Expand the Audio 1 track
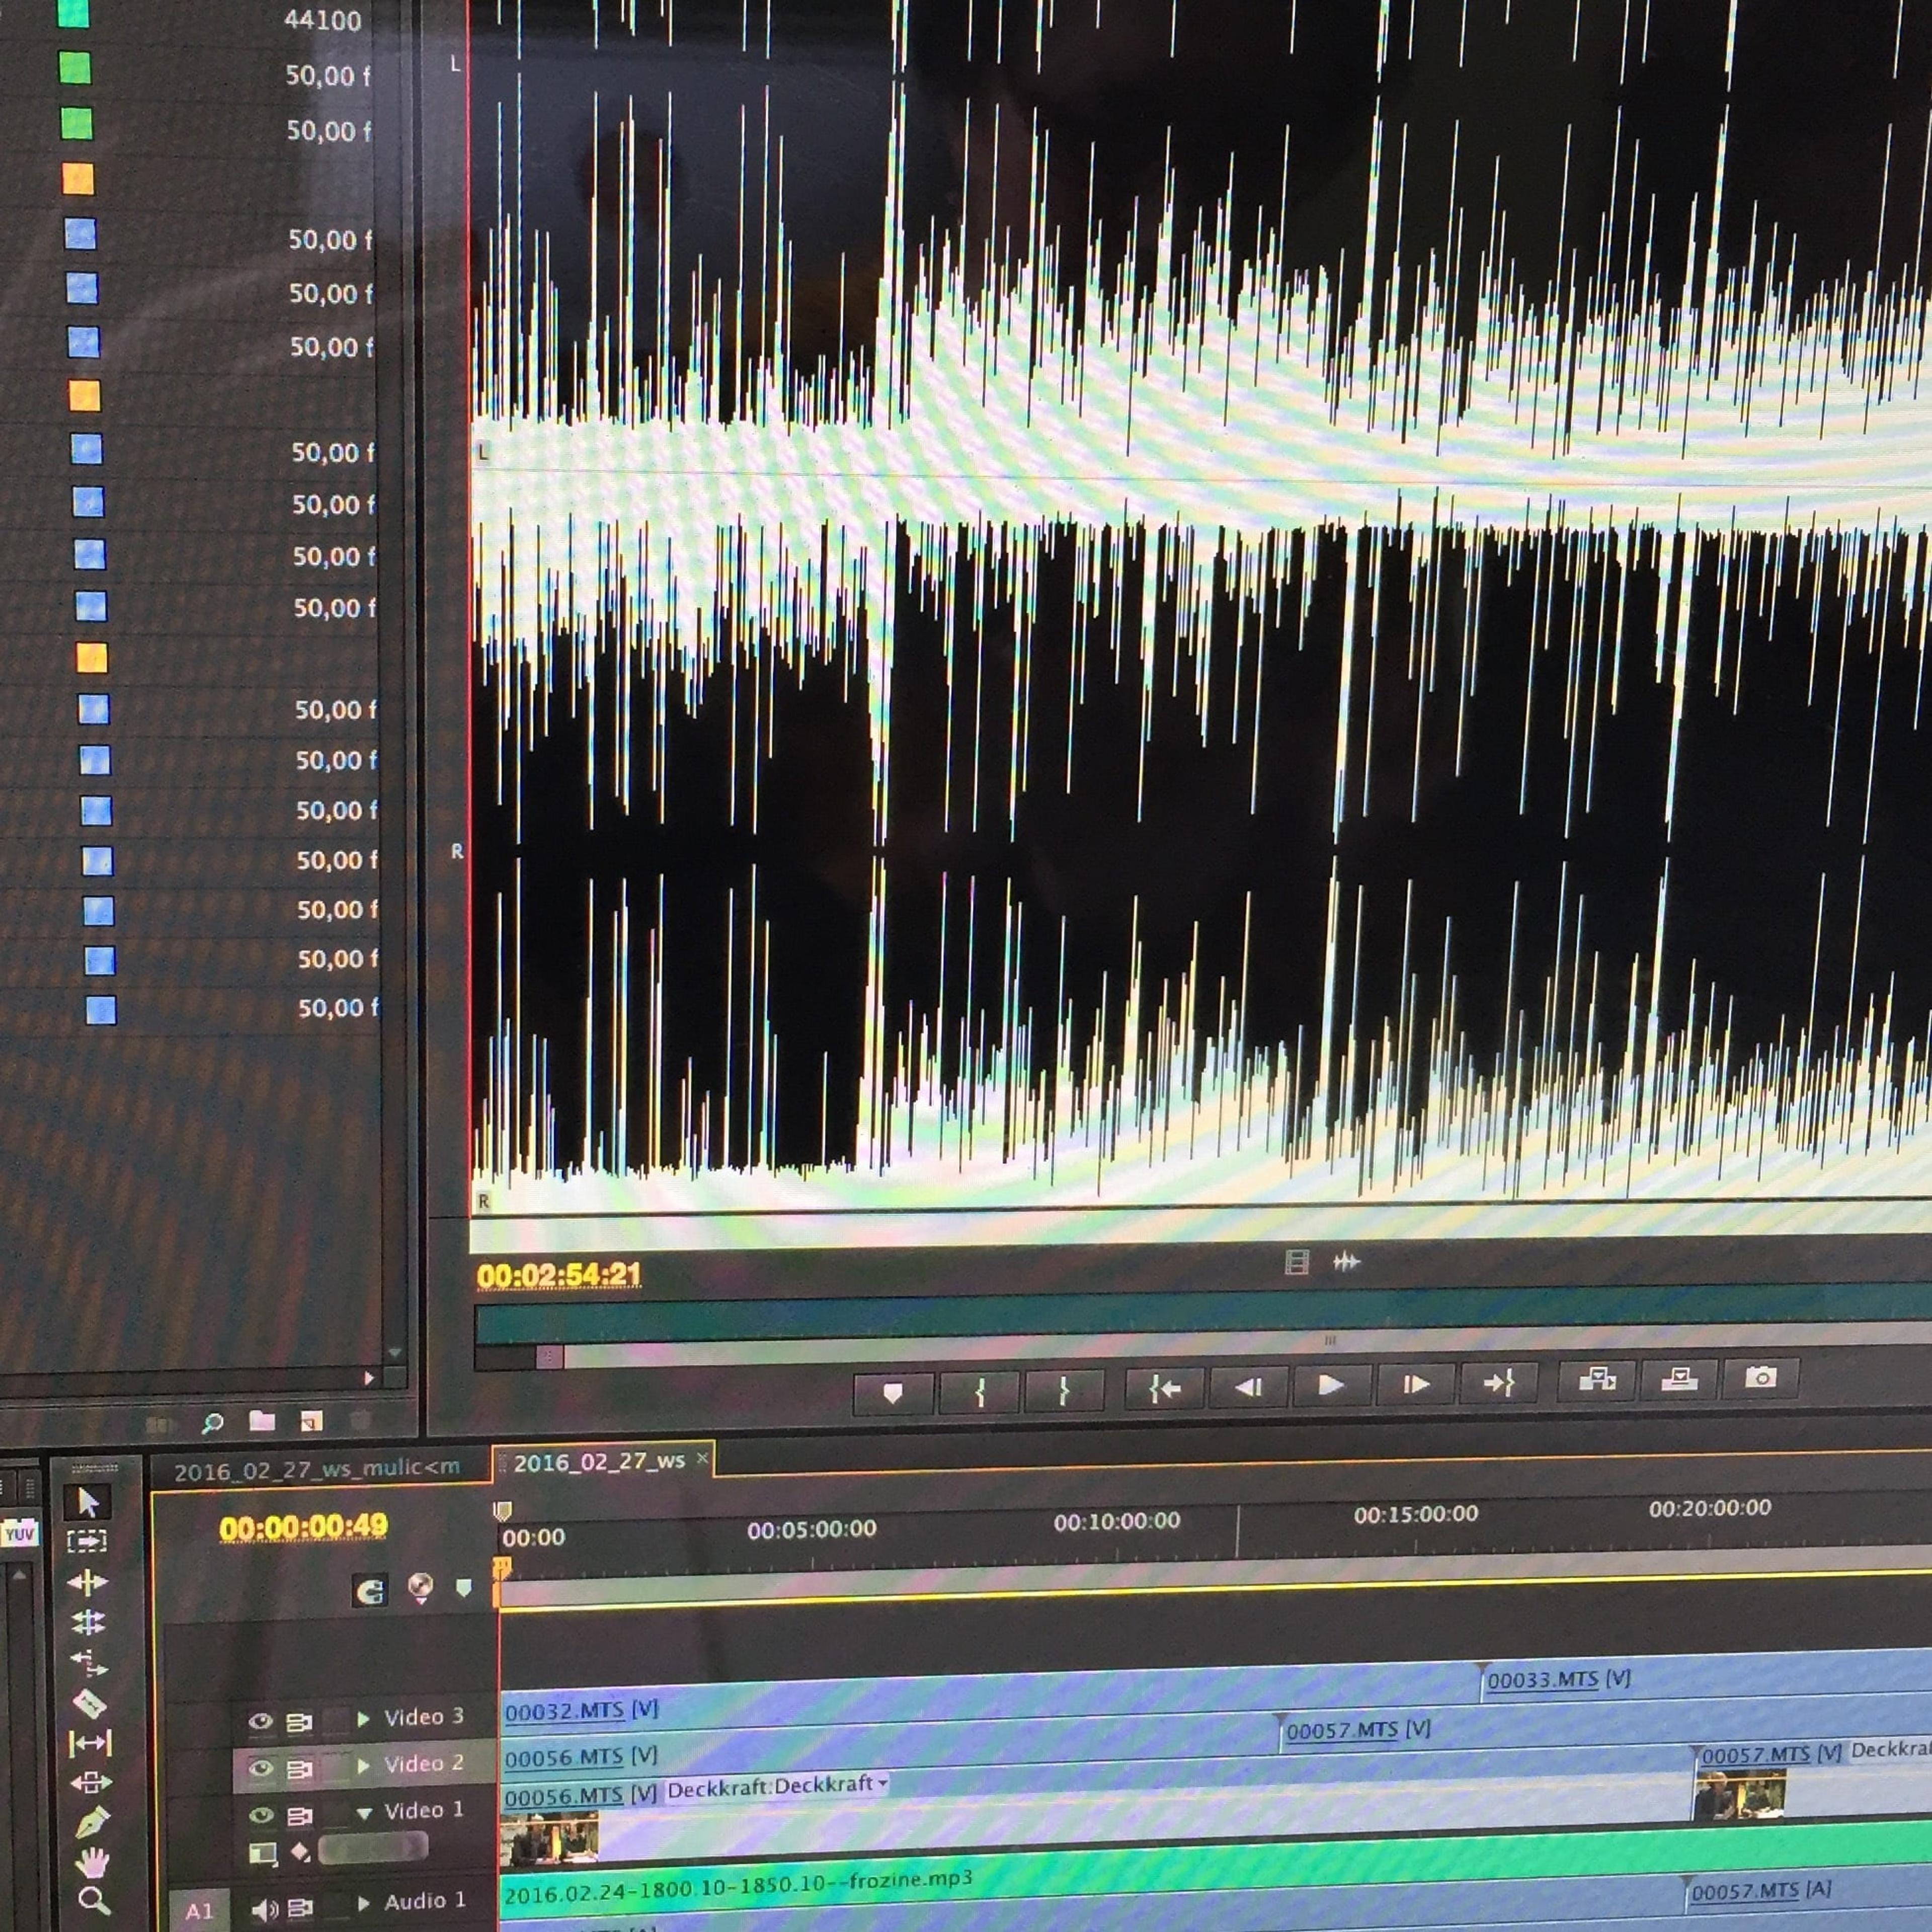Image resolution: width=1932 pixels, height=1932 pixels. point(364,1903)
